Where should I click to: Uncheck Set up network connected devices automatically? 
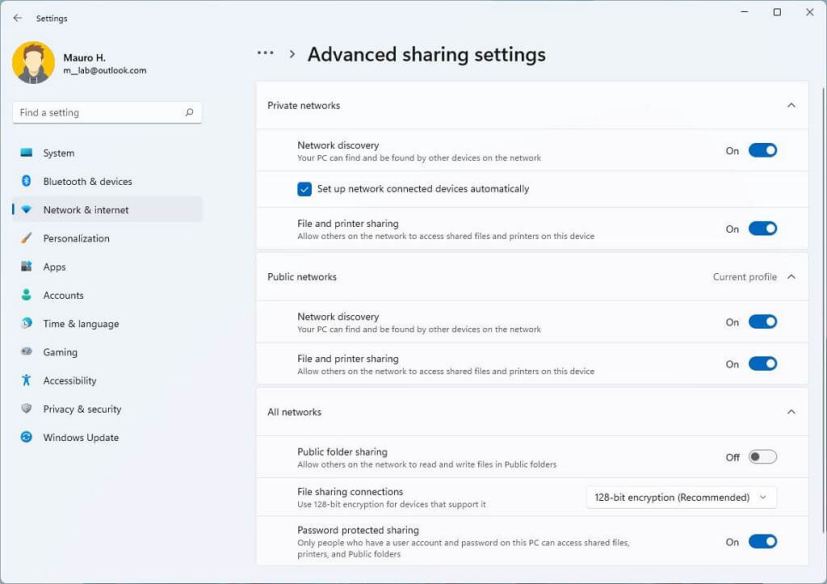pyautogui.click(x=305, y=189)
